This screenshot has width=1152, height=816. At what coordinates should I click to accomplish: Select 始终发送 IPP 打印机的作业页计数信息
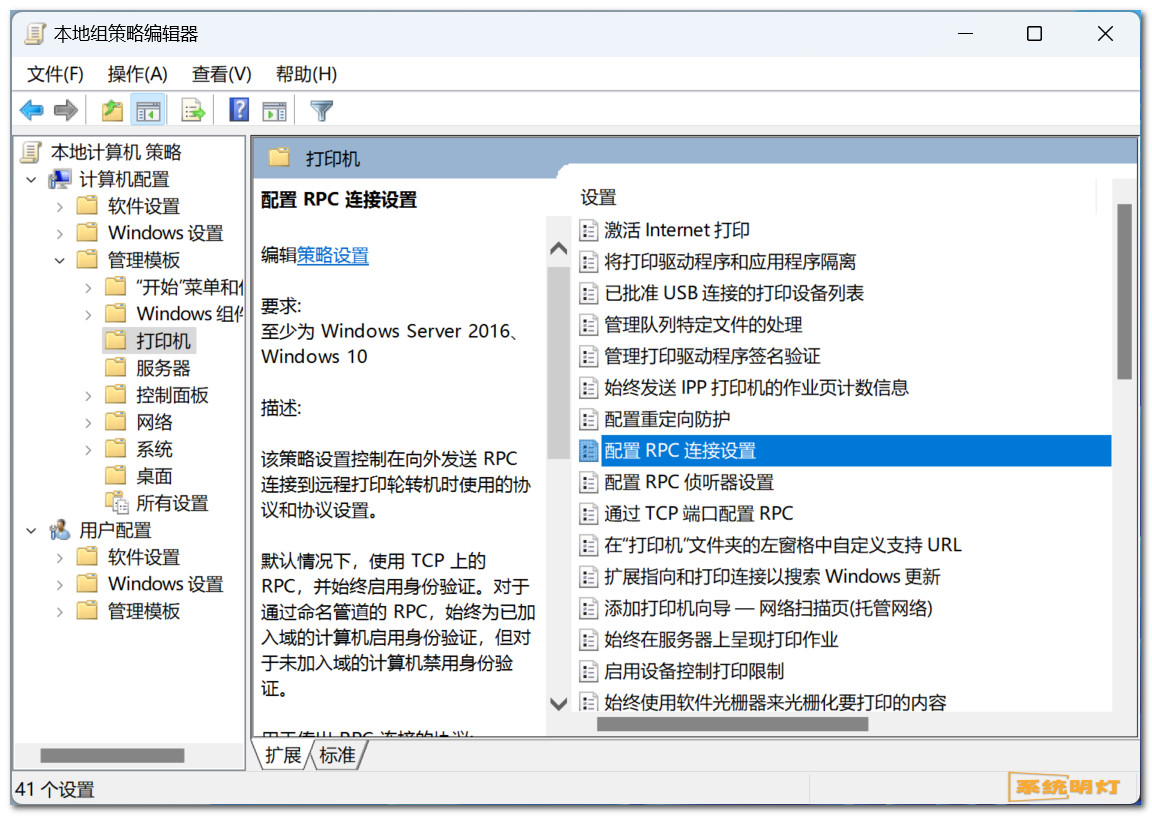point(756,388)
